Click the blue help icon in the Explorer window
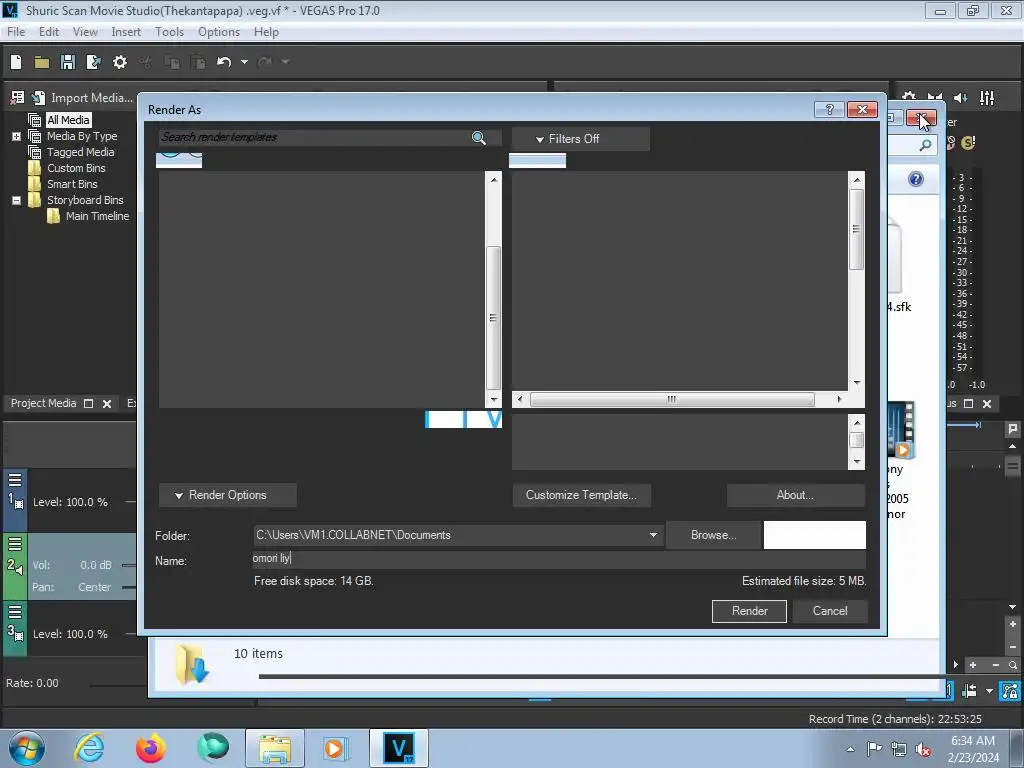The width and height of the screenshot is (1024, 768). pyautogui.click(x=916, y=180)
